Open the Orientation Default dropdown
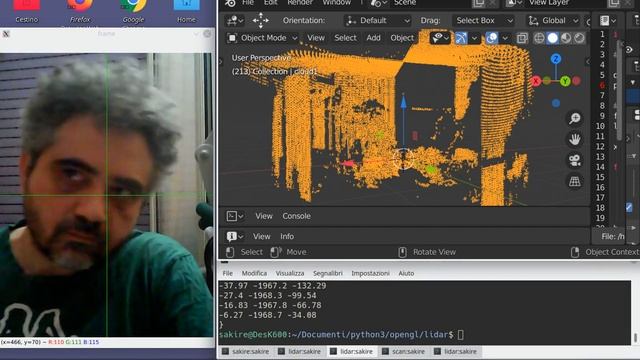Screen dimensions: 640x360 click(x=378, y=20)
